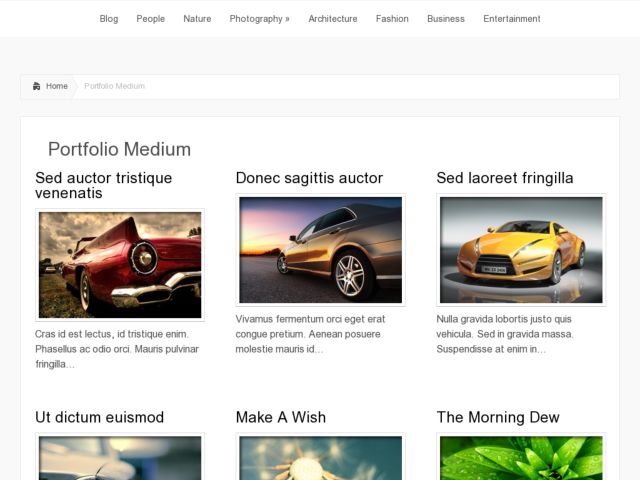Image resolution: width=640 pixels, height=480 pixels.
Task: Click the red vintage car thumbnail
Action: coord(120,265)
